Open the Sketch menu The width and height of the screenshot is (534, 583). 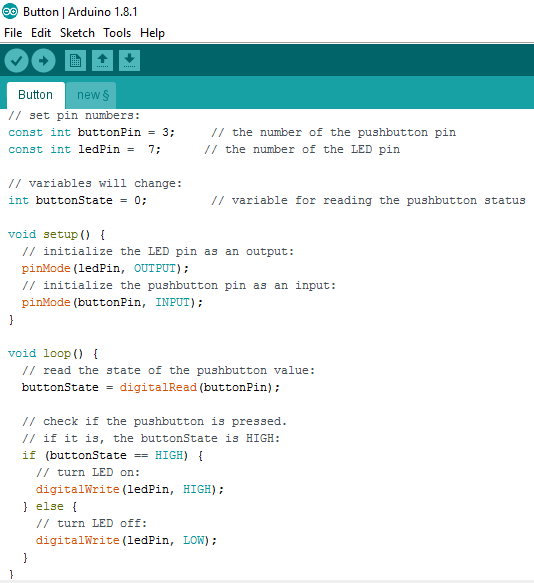click(x=77, y=33)
